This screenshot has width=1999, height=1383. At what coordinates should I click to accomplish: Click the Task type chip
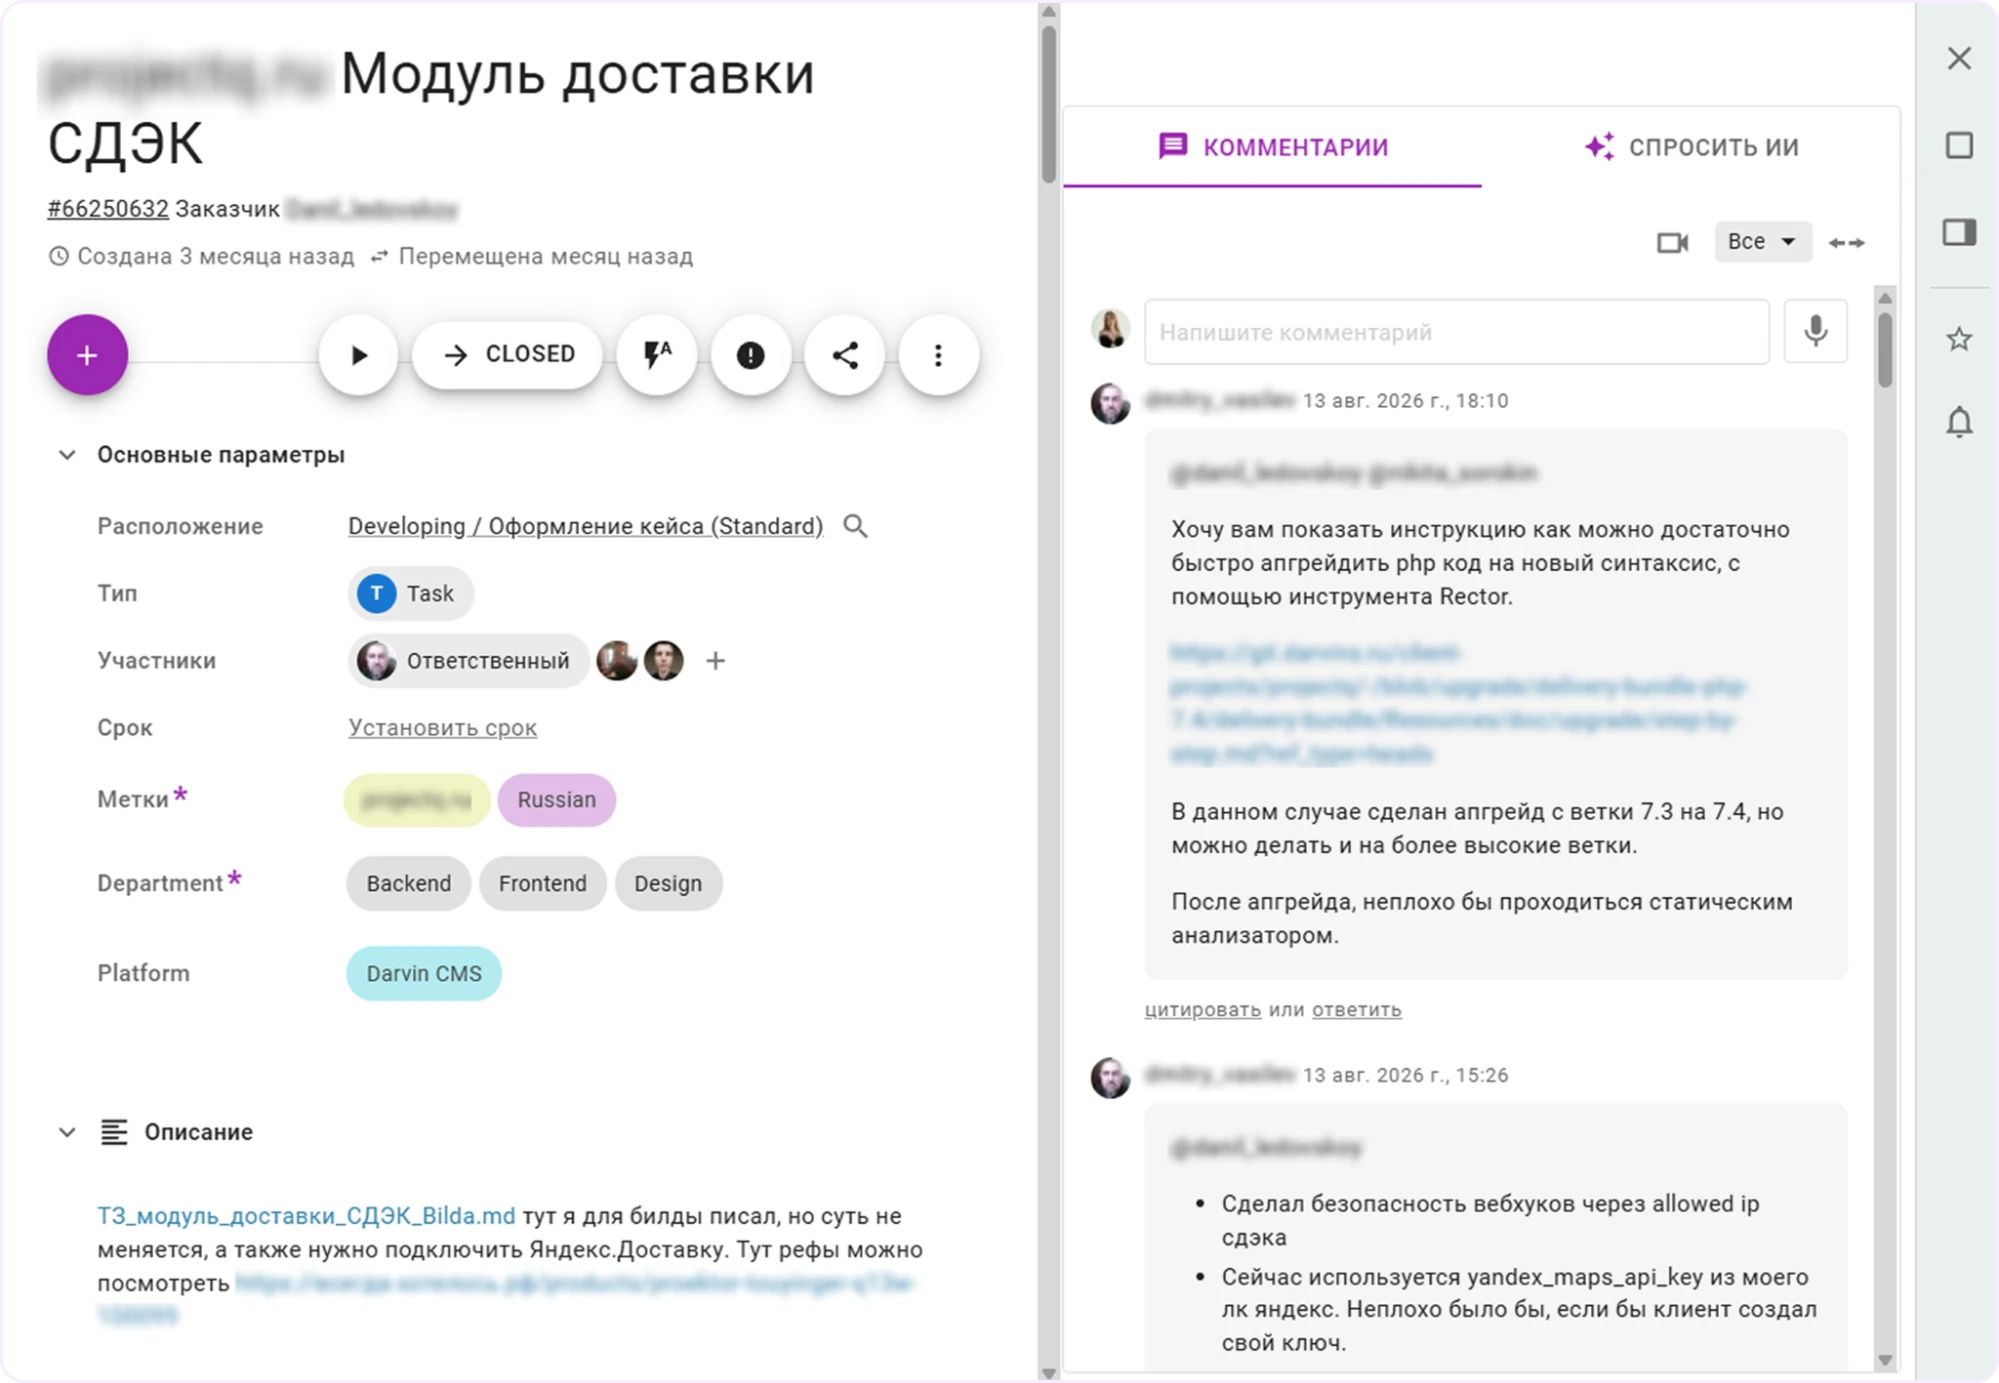click(x=410, y=594)
